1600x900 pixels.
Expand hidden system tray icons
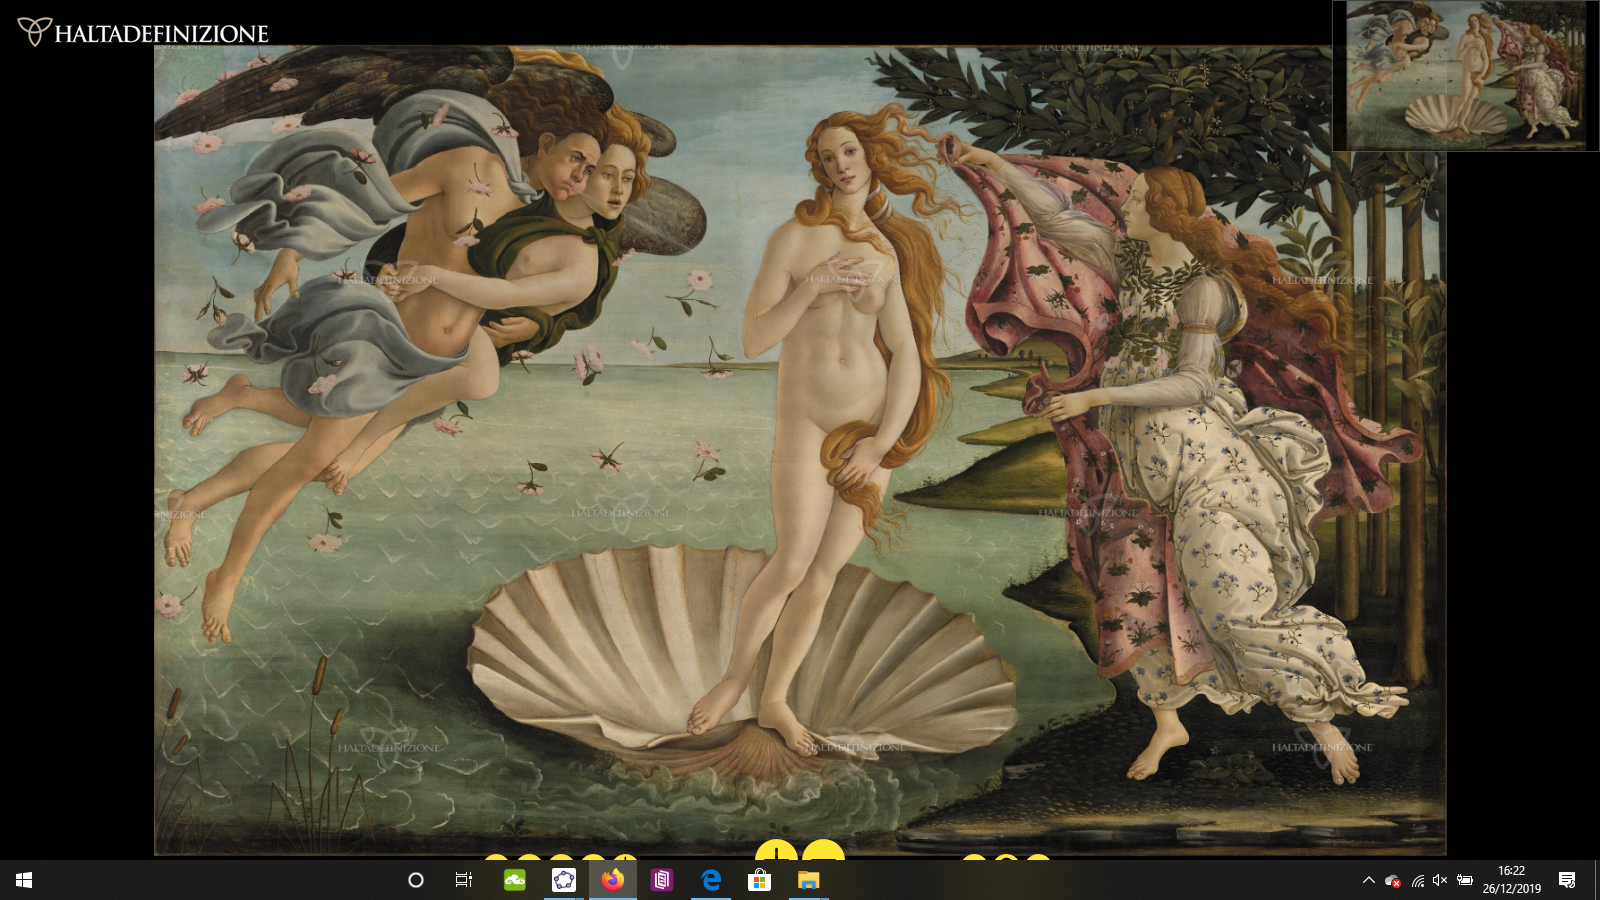1368,880
